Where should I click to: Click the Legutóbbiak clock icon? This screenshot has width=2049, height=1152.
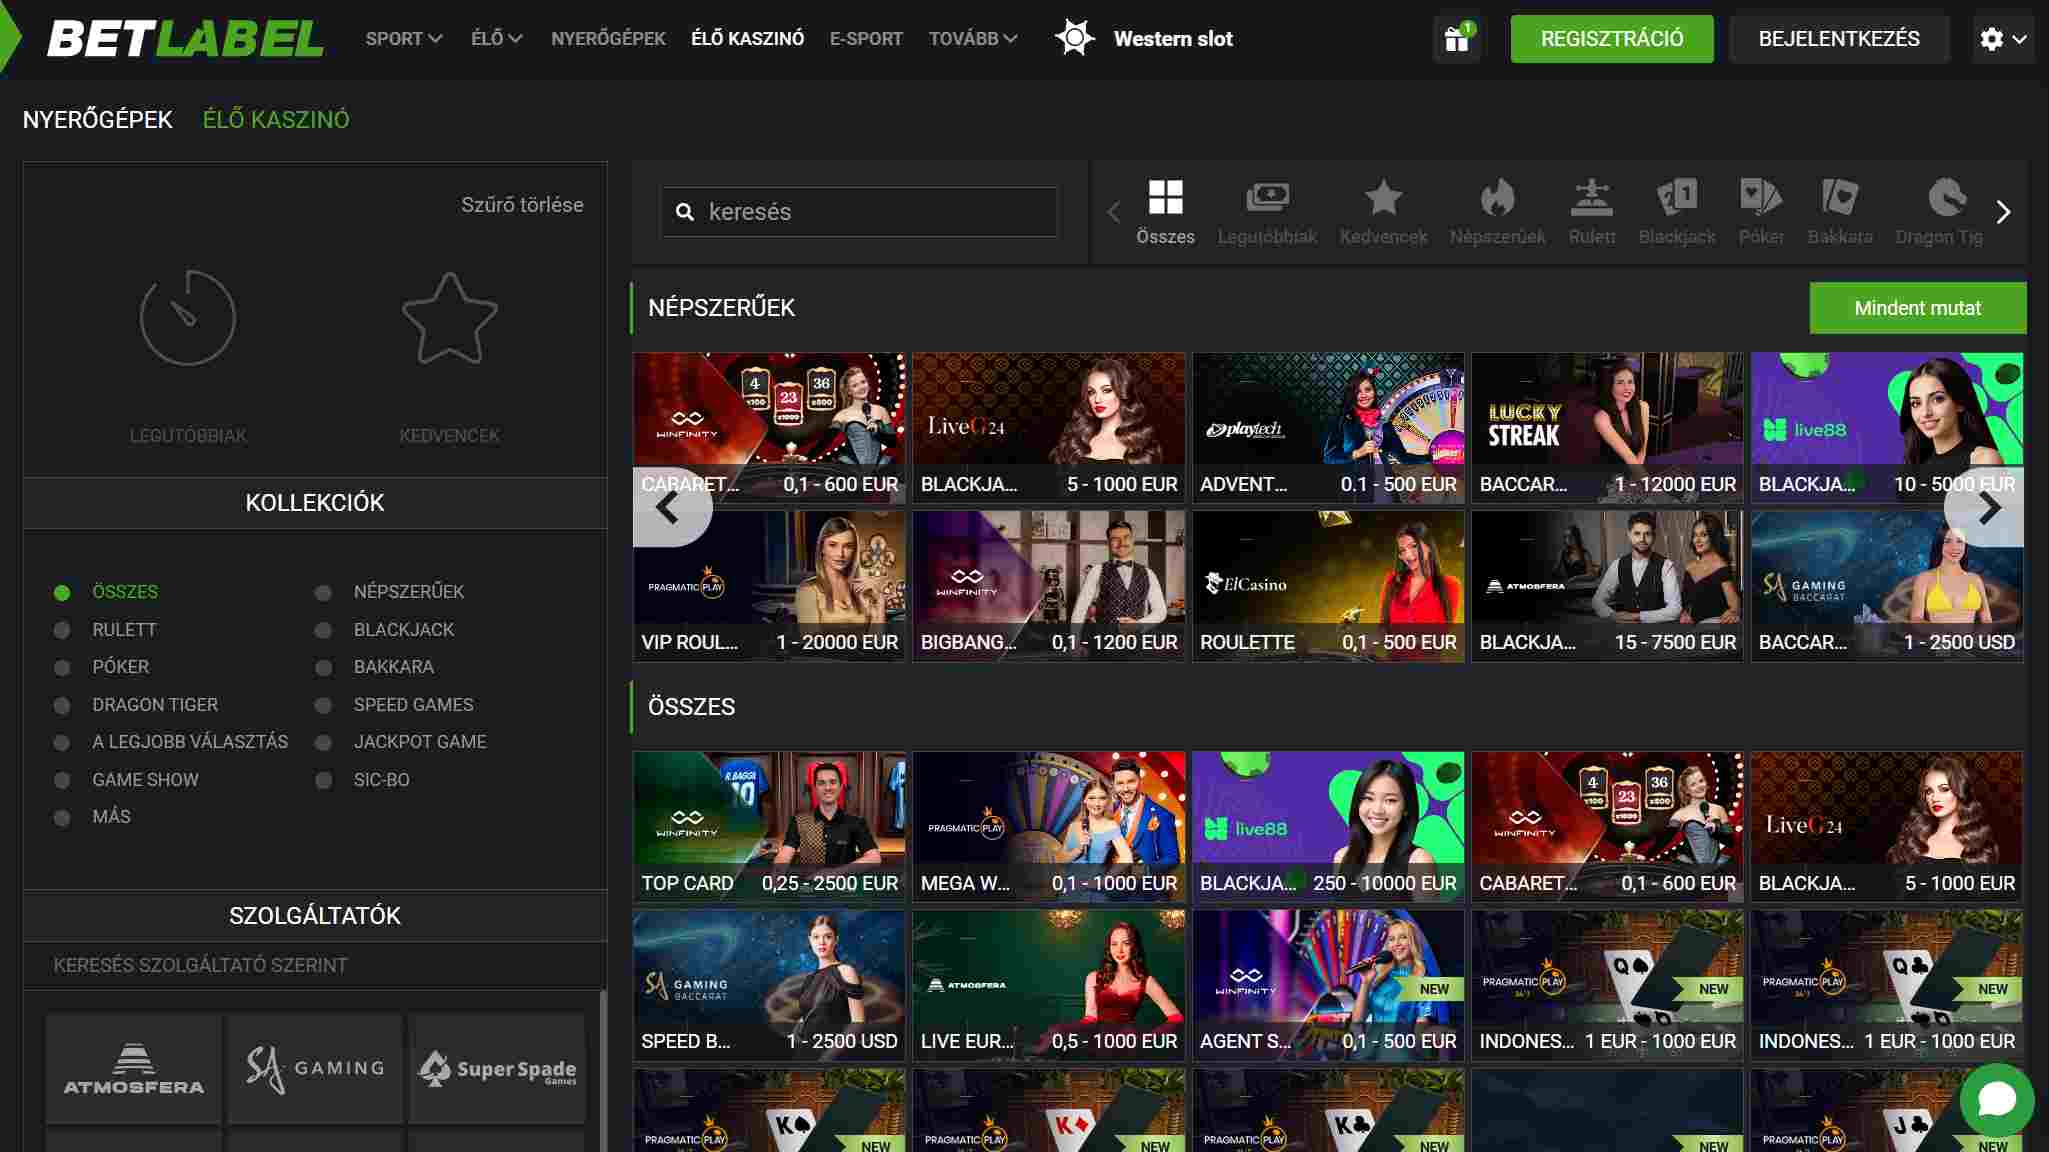(x=187, y=318)
